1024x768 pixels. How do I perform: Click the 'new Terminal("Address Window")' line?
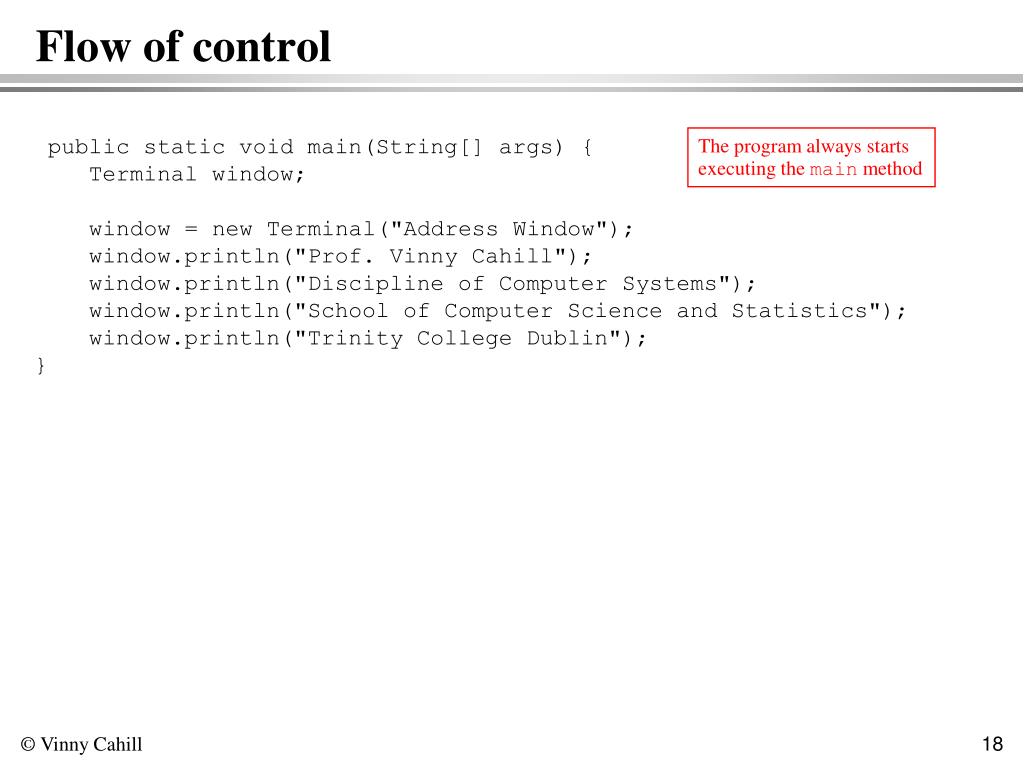point(361,229)
